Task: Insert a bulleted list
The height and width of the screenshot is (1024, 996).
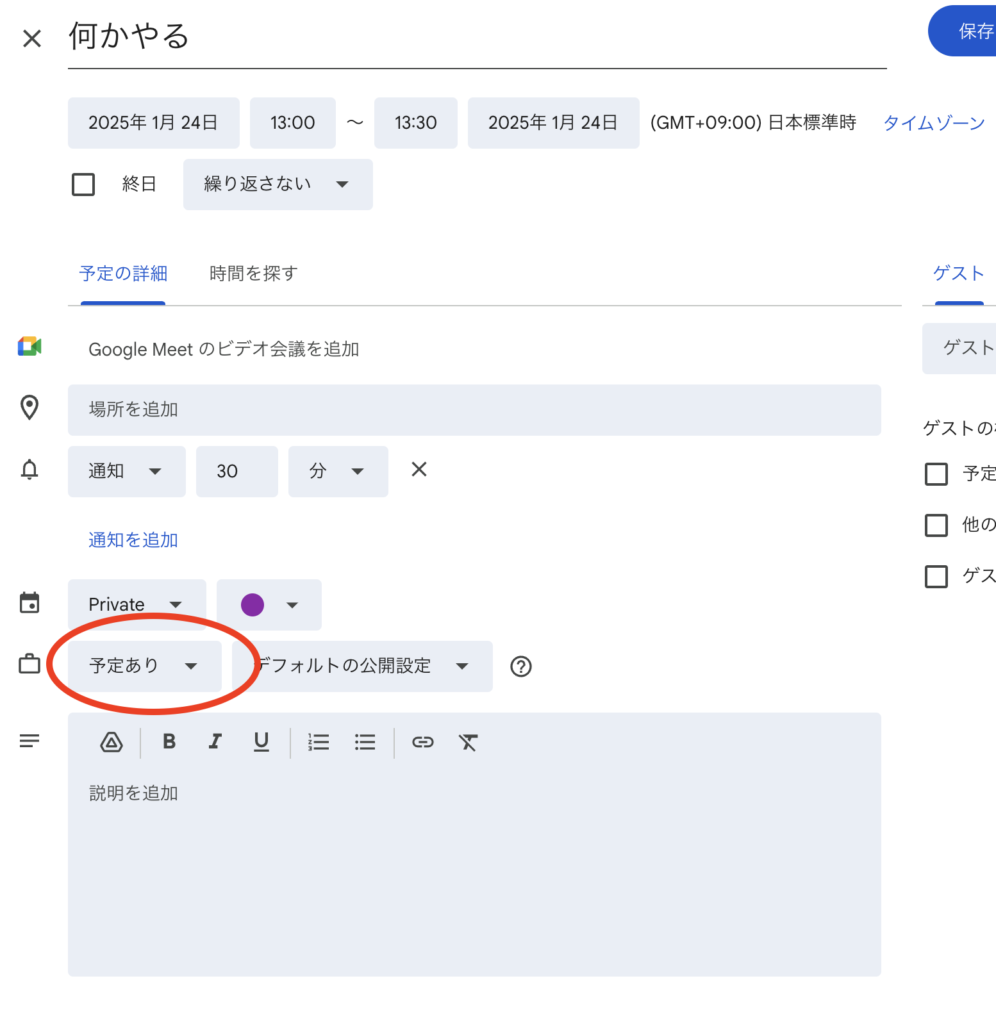Action: pyautogui.click(x=365, y=742)
